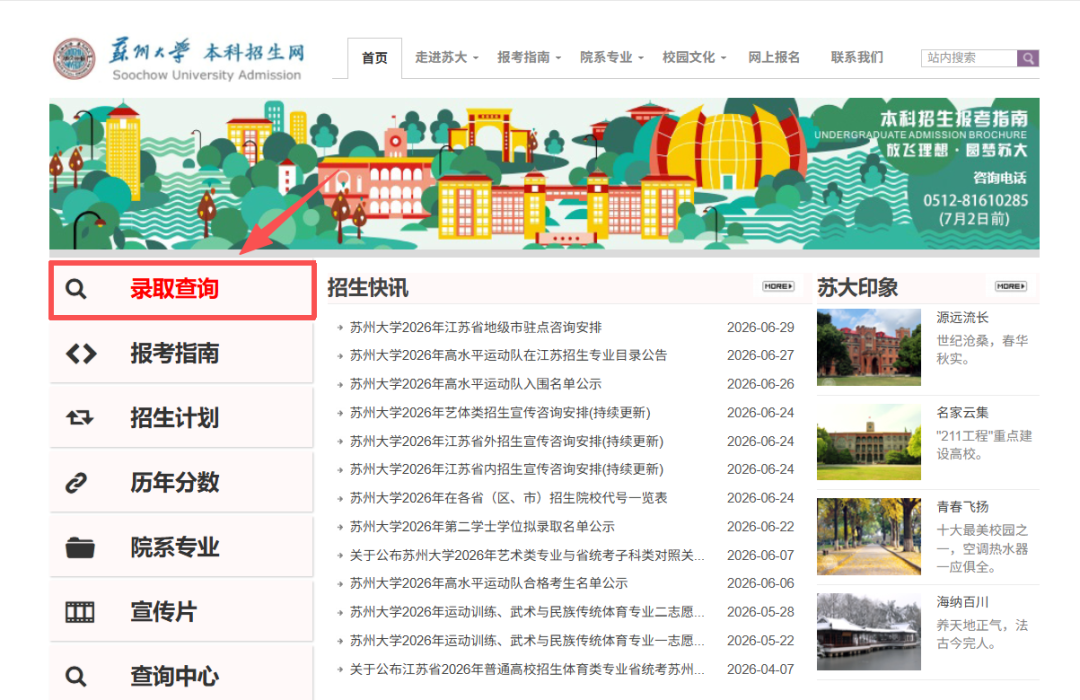The height and width of the screenshot is (700, 1080).
Task: Open news 江苏省外招生宣传咨询安排
Action: pos(506,441)
